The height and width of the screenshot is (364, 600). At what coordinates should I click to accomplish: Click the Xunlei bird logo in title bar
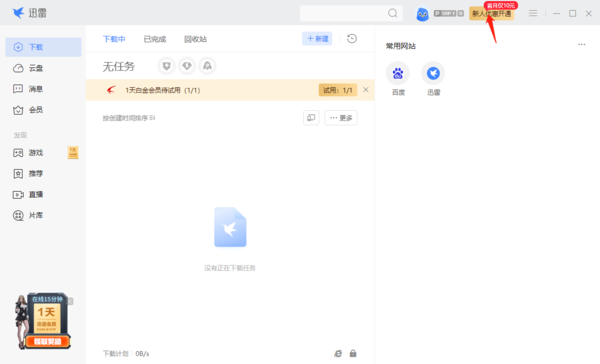point(18,13)
